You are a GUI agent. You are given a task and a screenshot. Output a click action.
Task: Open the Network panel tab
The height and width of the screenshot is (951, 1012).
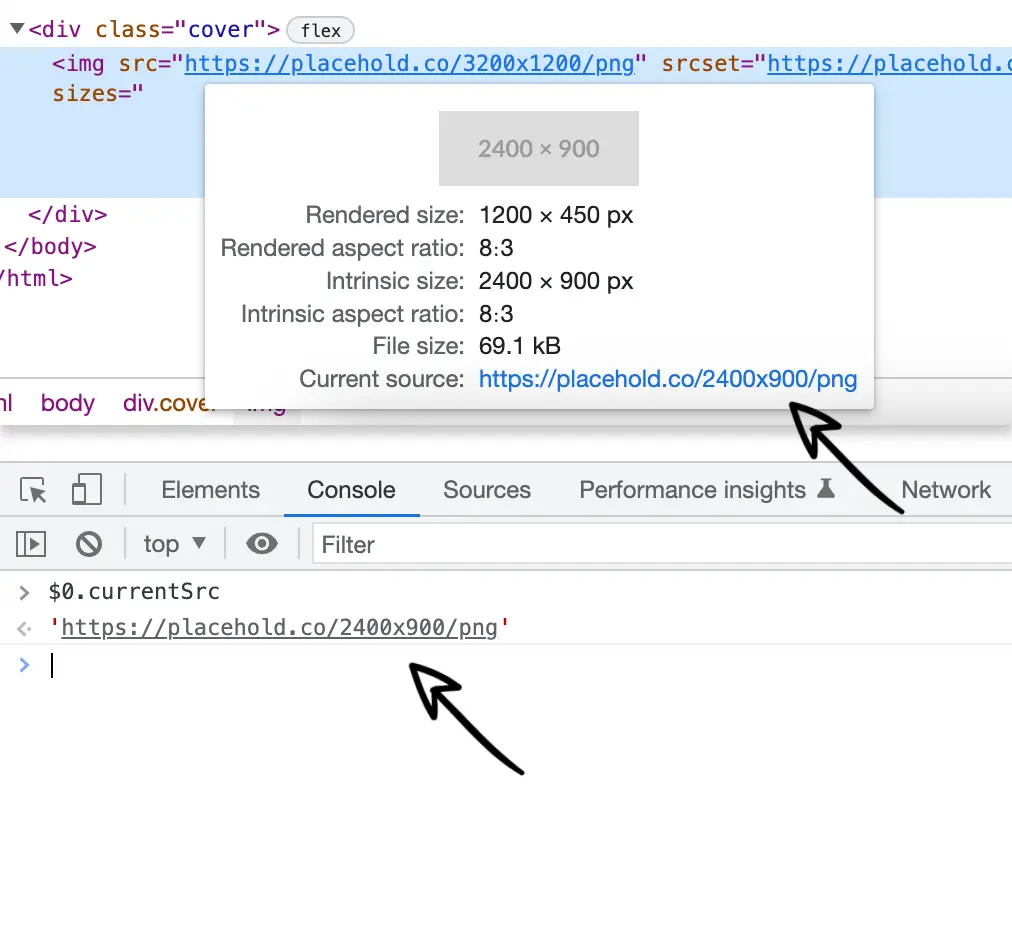click(x=945, y=490)
